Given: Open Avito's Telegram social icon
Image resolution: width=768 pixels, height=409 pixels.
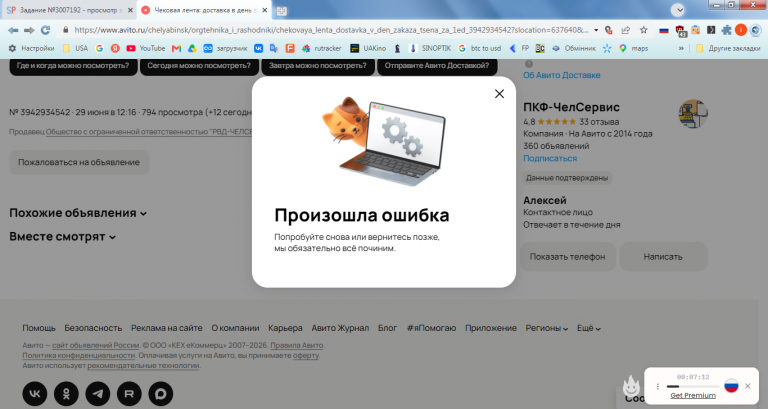Looking at the screenshot, I should coord(98,394).
